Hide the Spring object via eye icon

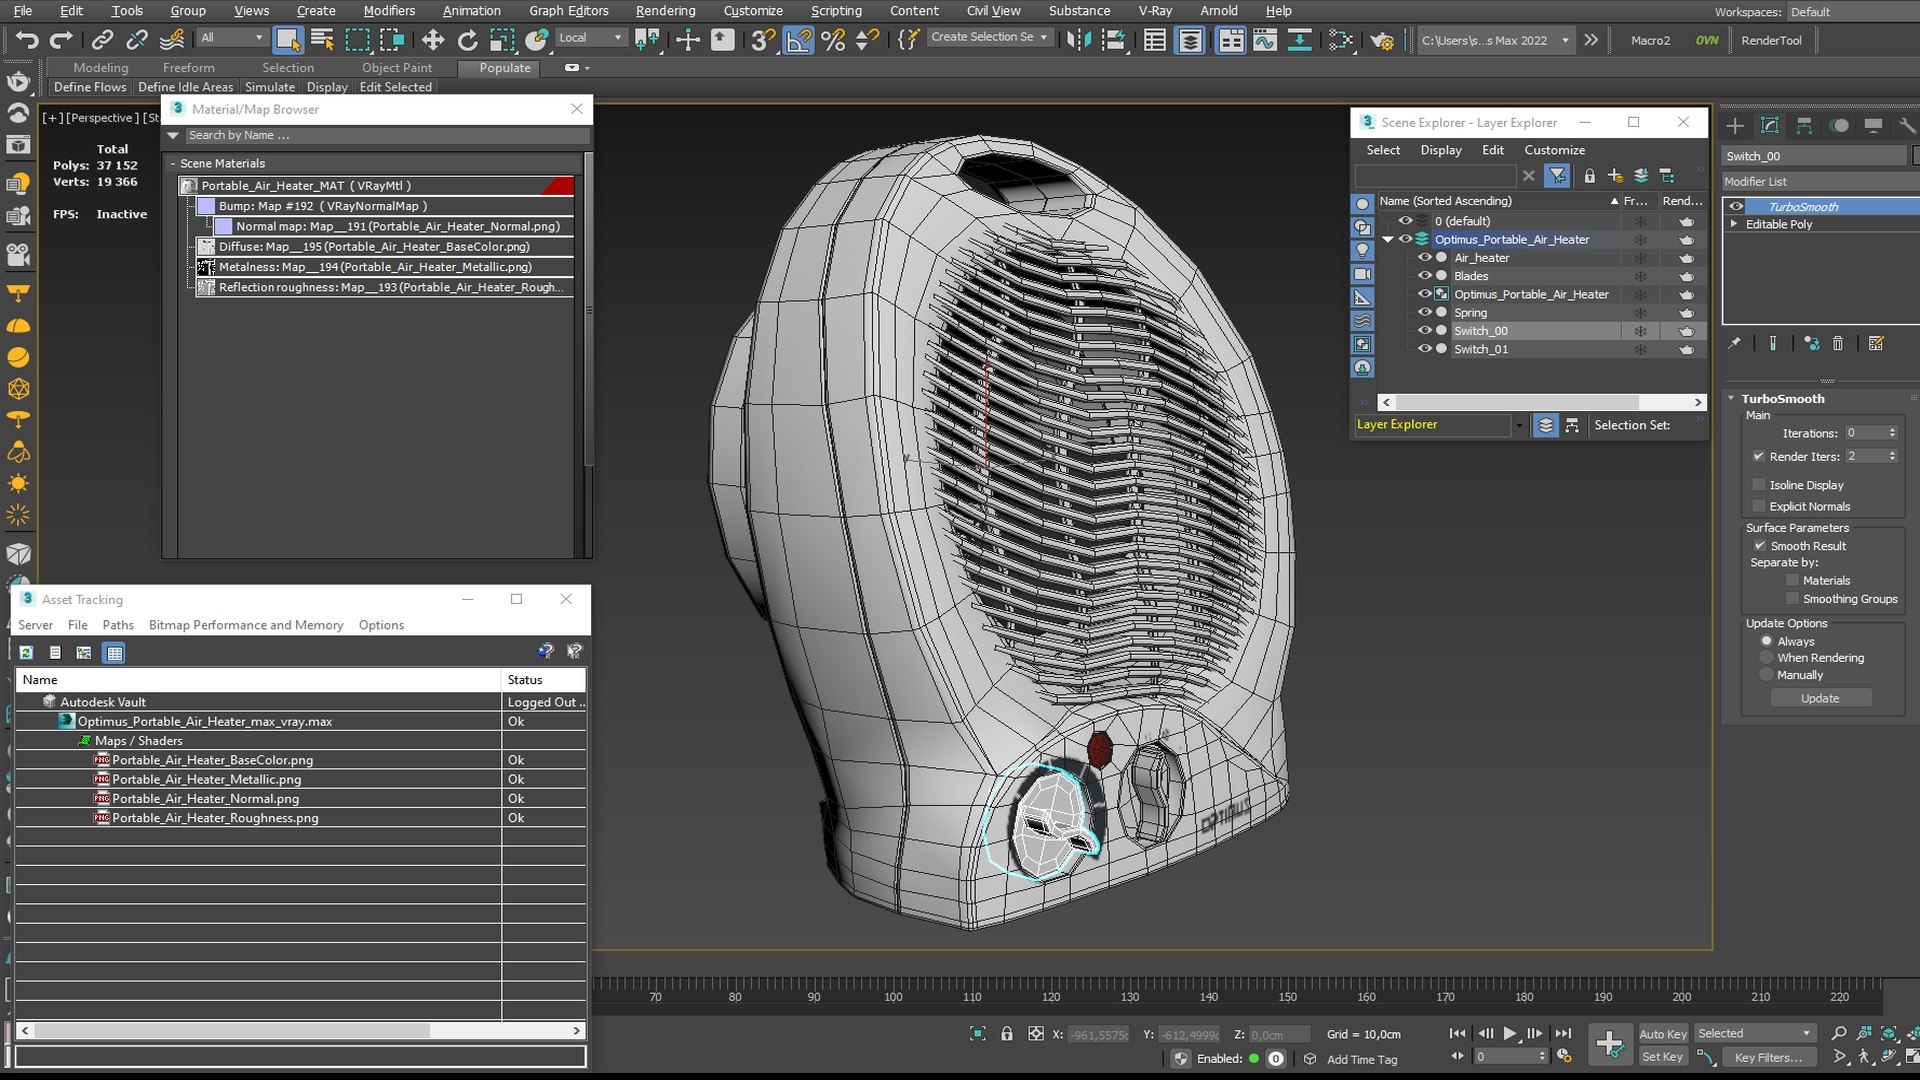tap(1425, 312)
